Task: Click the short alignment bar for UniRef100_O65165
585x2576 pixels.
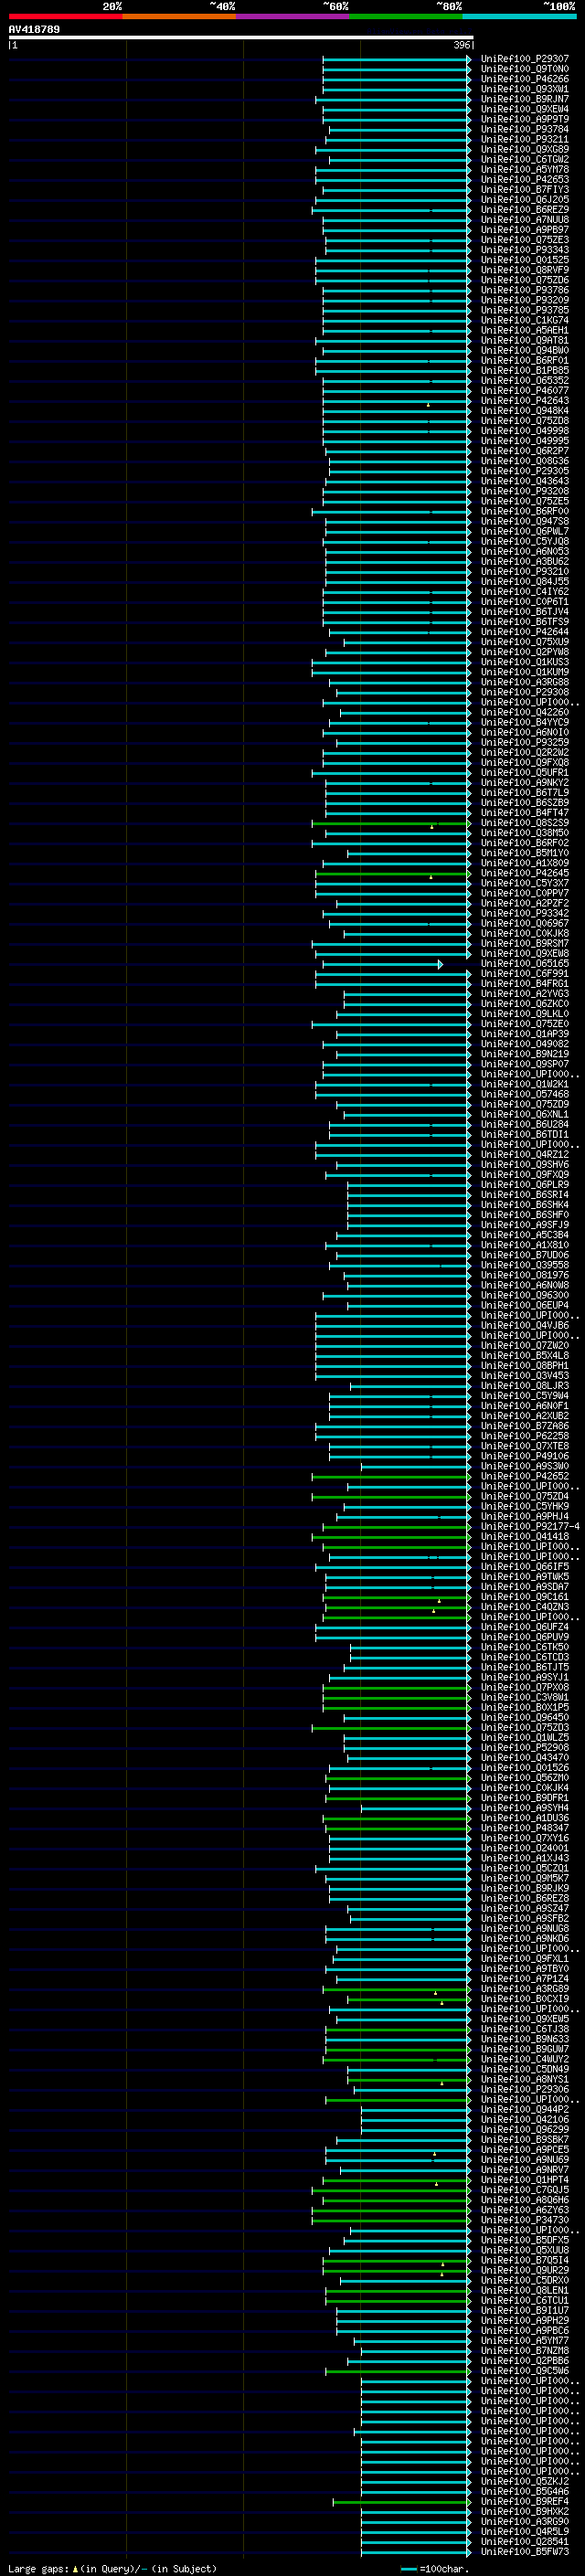Action: [381, 964]
